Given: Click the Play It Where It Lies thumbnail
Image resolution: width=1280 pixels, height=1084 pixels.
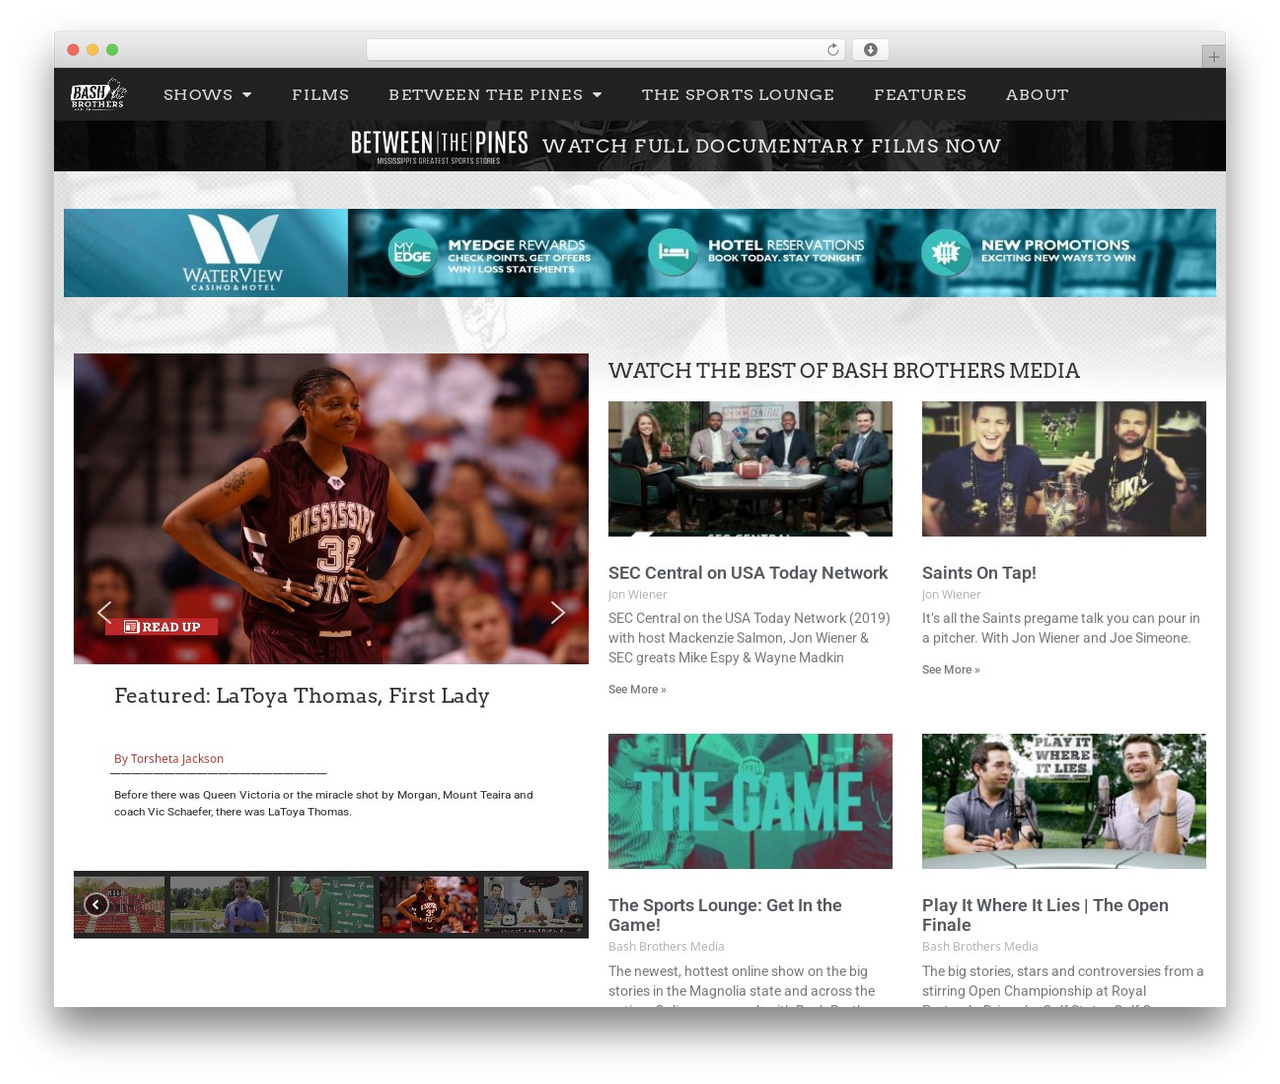Looking at the screenshot, I should [1064, 801].
